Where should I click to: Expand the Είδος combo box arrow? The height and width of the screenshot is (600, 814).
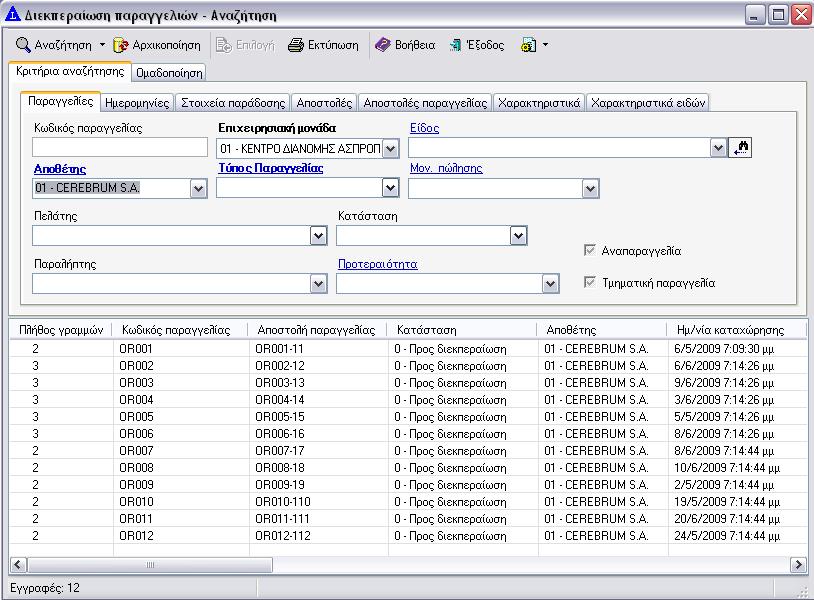point(718,148)
